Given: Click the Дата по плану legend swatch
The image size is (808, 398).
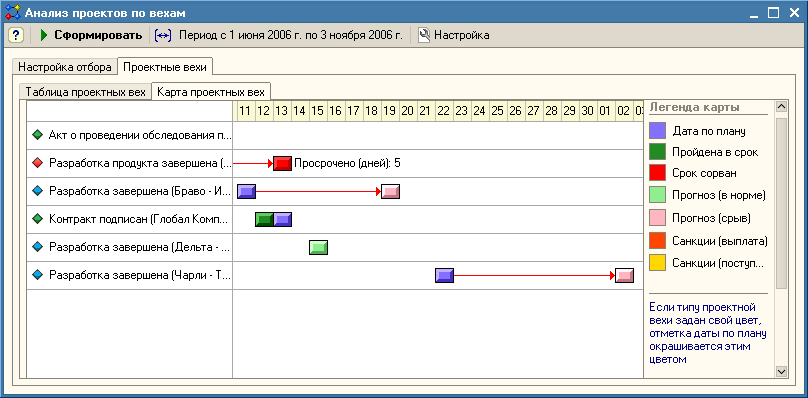Looking at the screenshot, I should (x=657, y=131).
